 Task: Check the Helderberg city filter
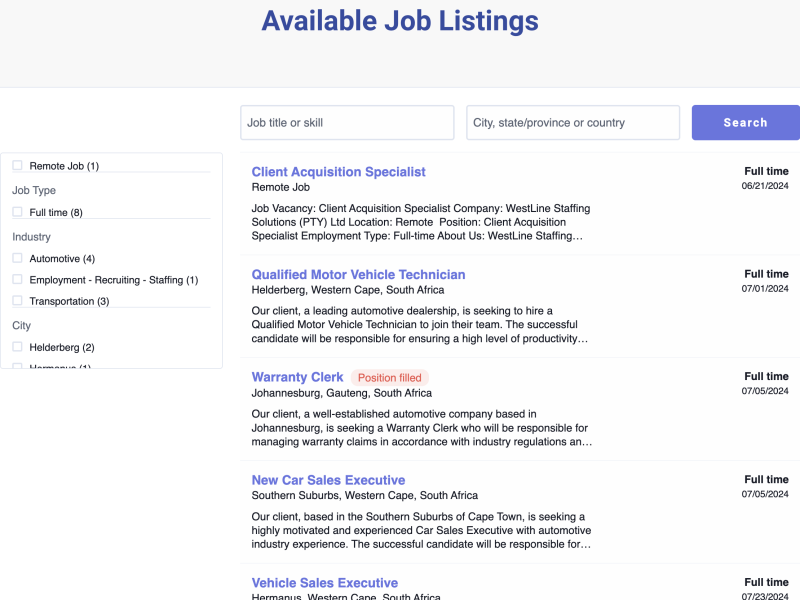[17, 347]
